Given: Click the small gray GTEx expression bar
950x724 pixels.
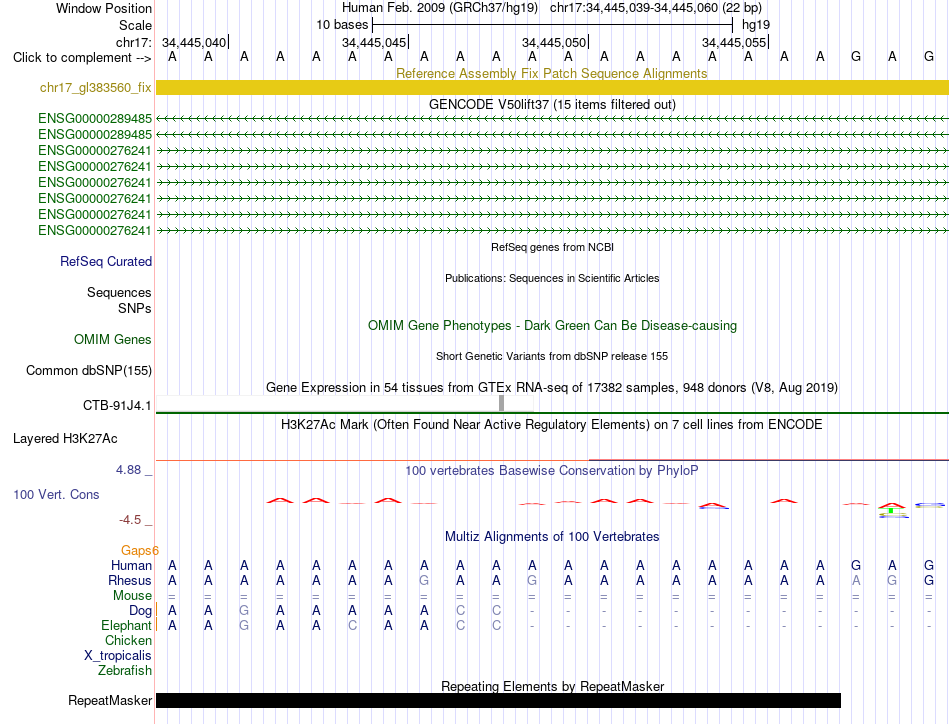Looking at the screenshot, I should tap(501, 403).
